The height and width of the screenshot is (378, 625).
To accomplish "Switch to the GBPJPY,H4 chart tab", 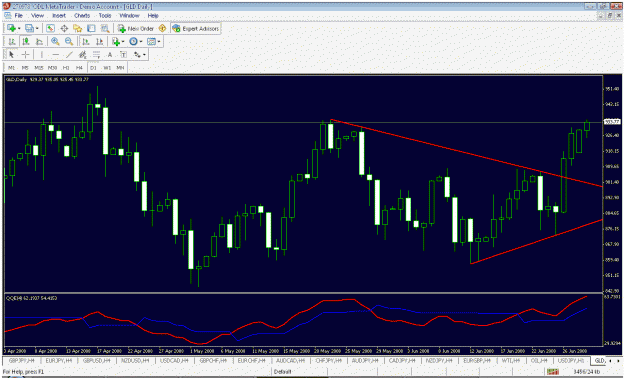I will 22,360.
